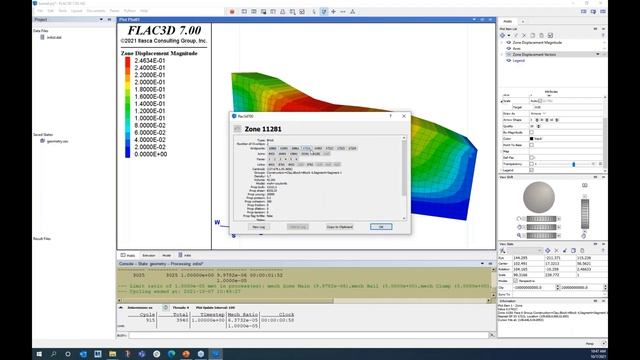This screenshot has height=360, width=640.
Task: Click the paste icon in View State toolbar
Action: tap(582, 250)
